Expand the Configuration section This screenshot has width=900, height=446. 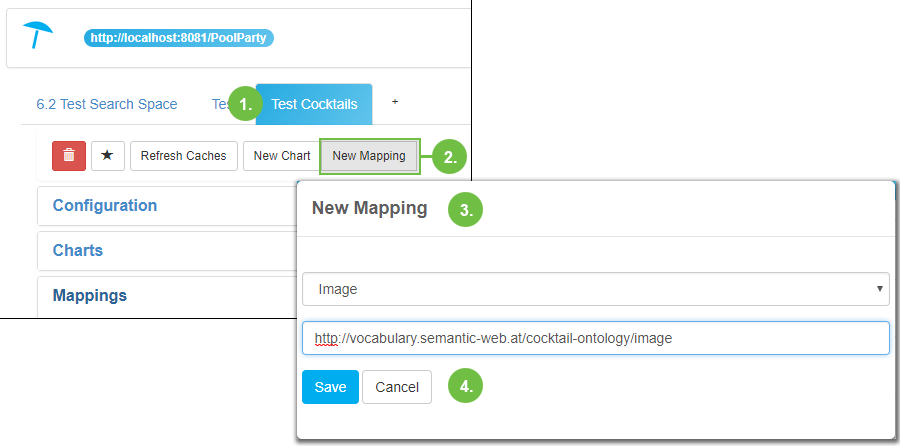click(x=105, y=205)
